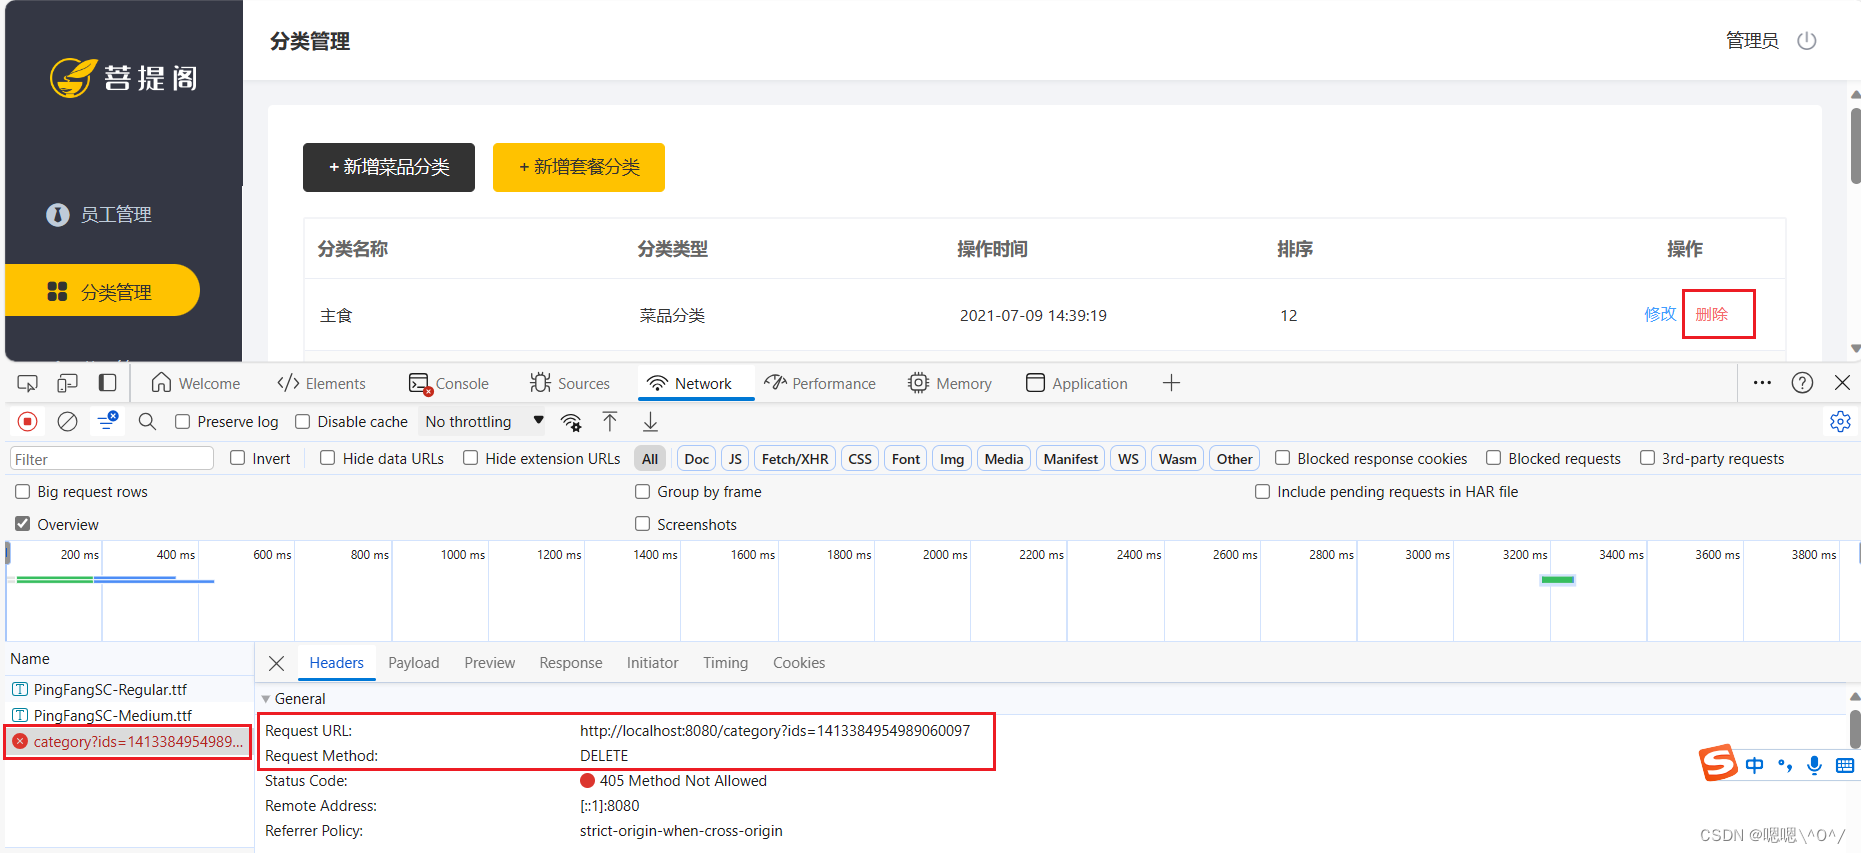Enable Group by frame
Image resolution: width=1861 pixels, height=853 pixels.
(642, 491)
